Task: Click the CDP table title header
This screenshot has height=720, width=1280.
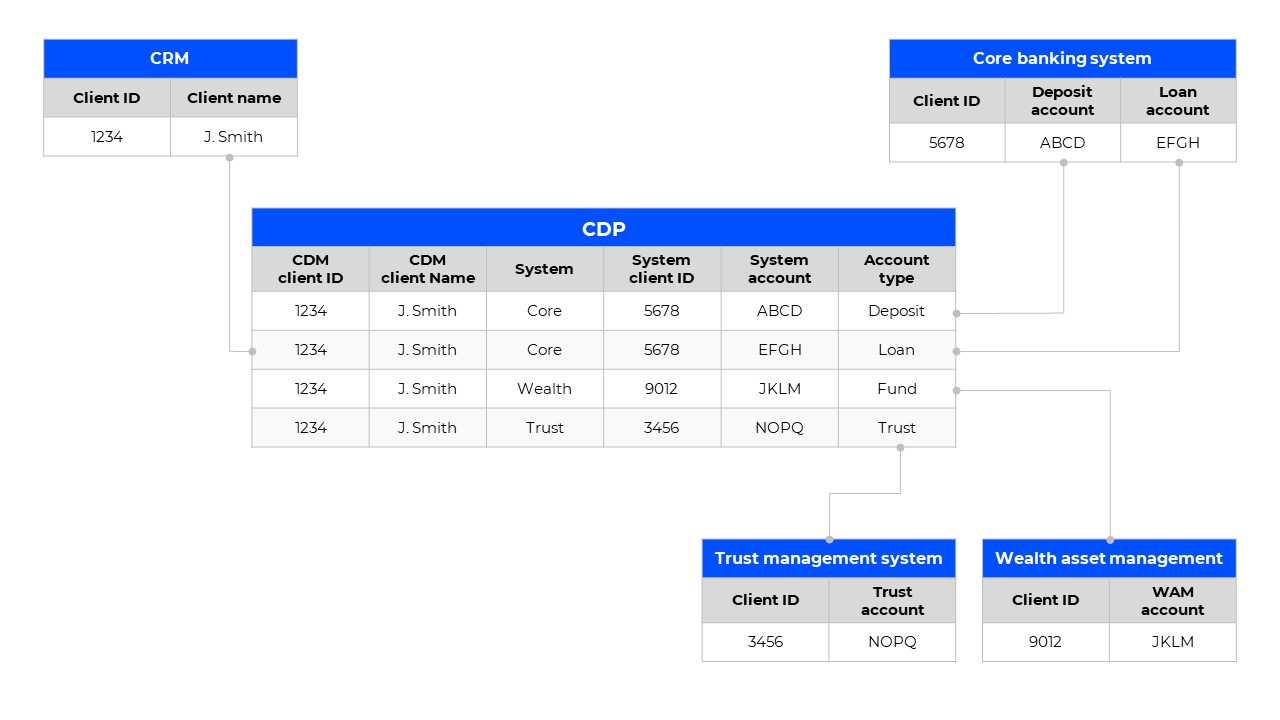Action: (x=603, y=229)
